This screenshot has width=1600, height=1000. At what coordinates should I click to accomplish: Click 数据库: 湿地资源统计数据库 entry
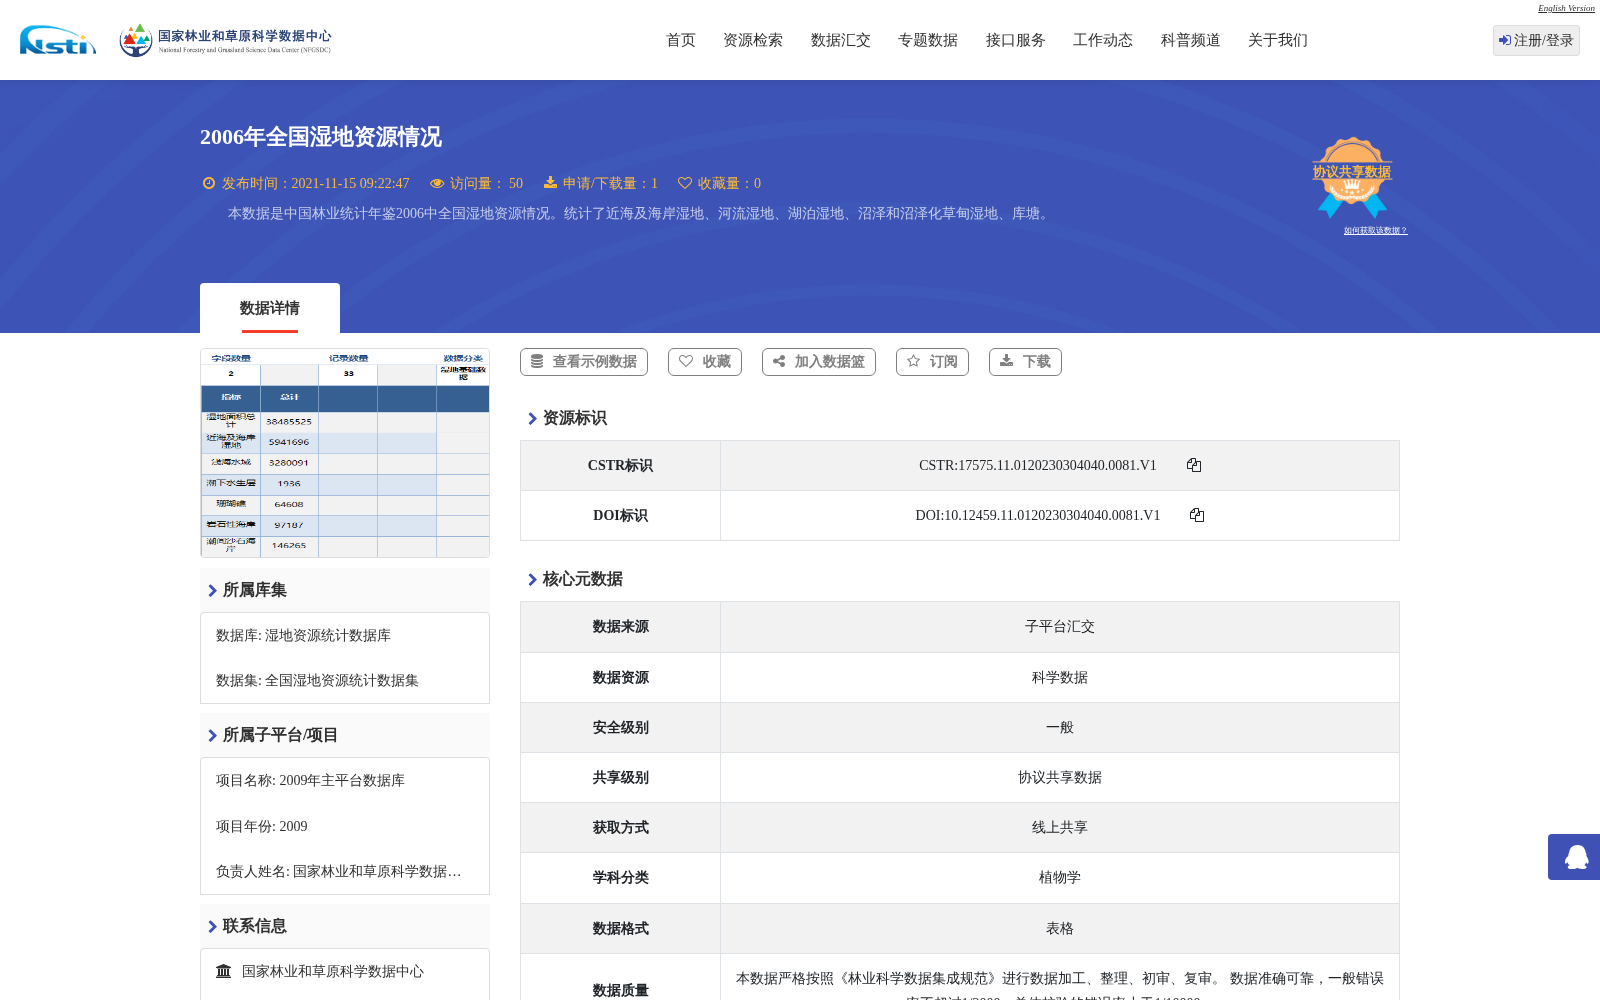303,636
